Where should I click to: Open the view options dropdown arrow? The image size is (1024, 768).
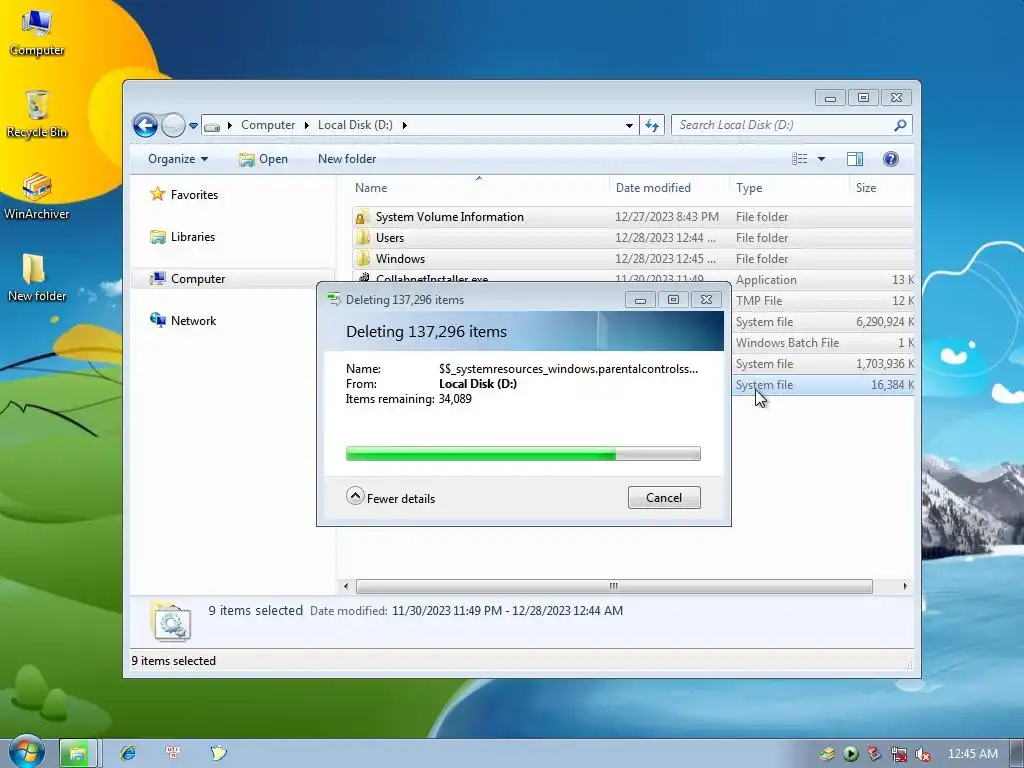pyautogui.click(x=822, y=159)
